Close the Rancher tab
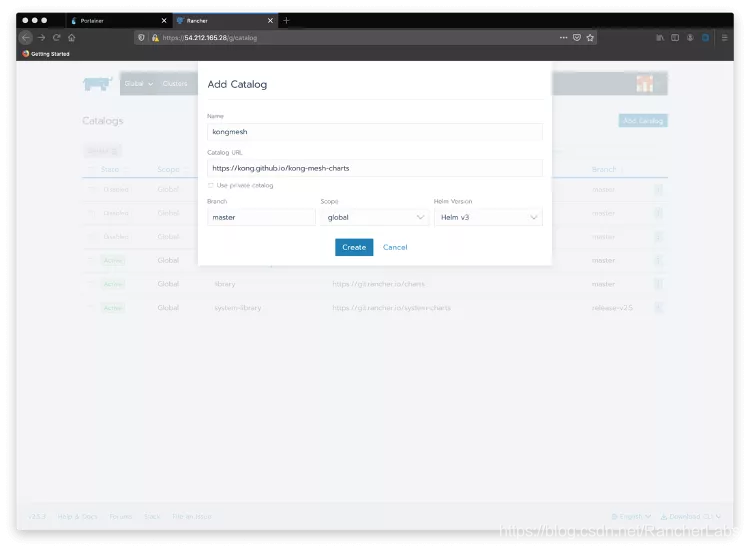Image resolution: width=750 pixels, height=550 pixels. tap(270, 21)
